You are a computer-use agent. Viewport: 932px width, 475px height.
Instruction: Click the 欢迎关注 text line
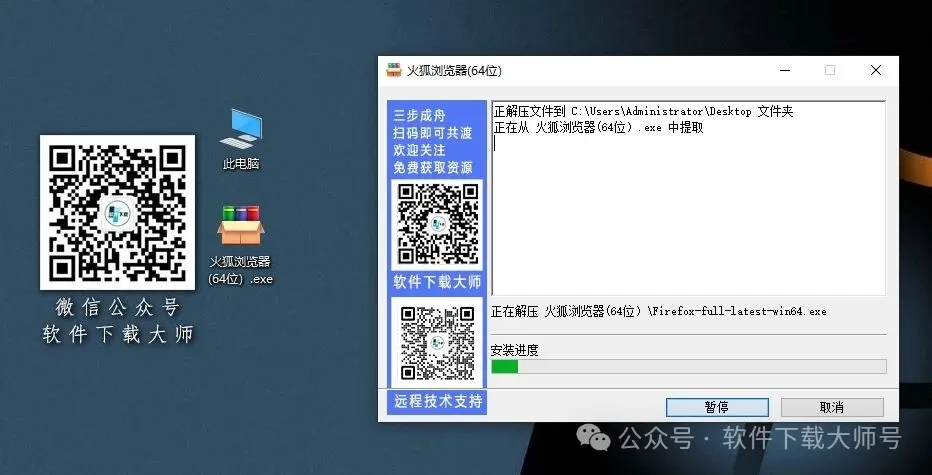click(x=419, y=150)
